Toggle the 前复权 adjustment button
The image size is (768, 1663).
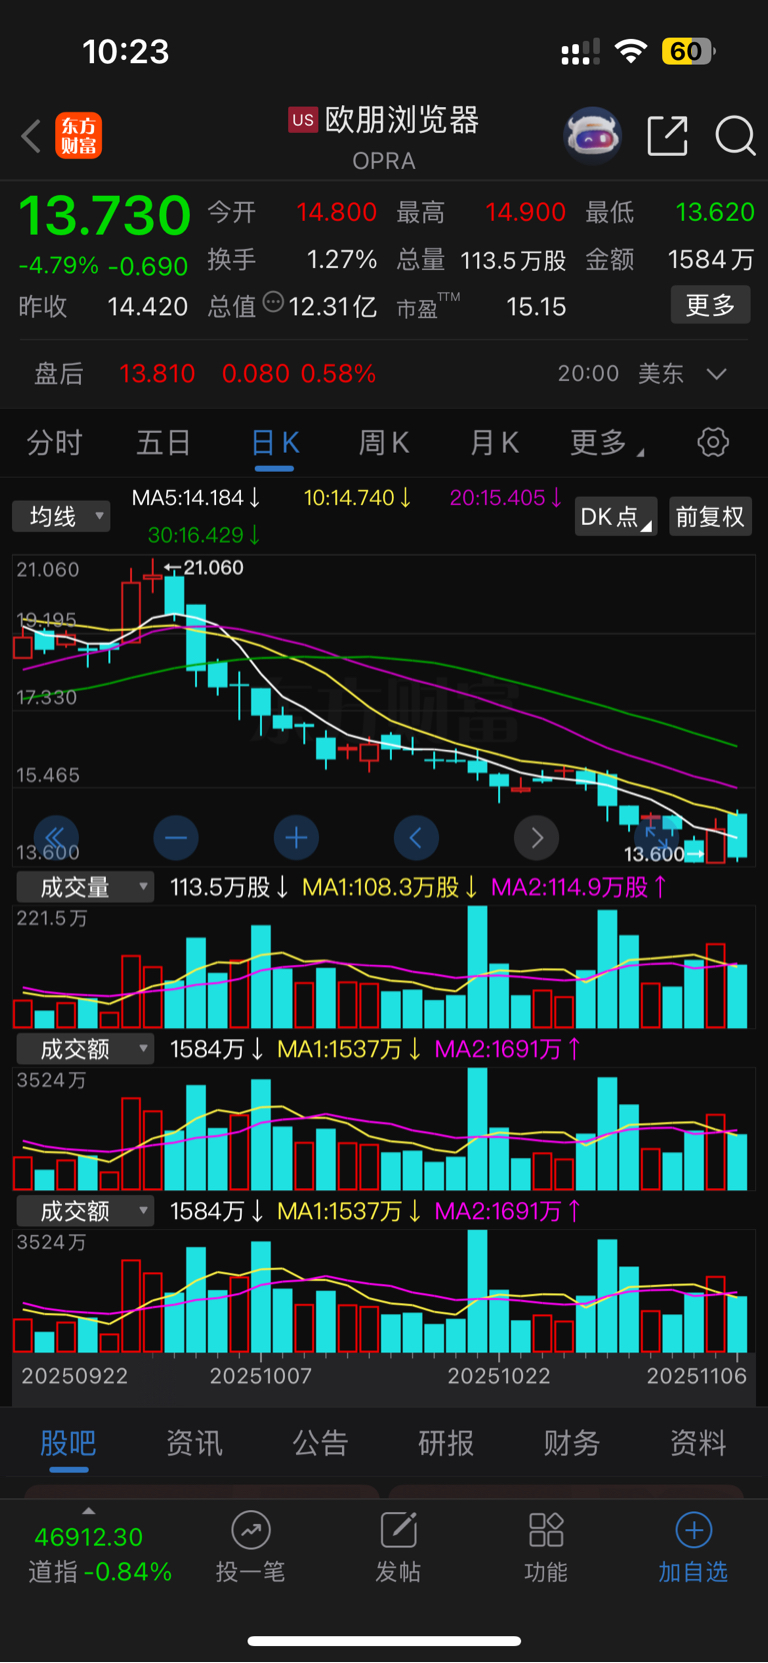click(x=710, y=516)
